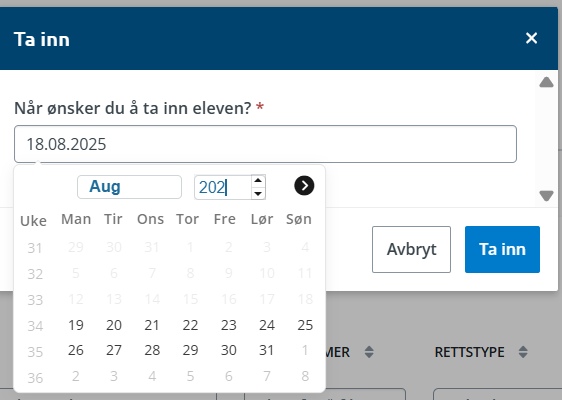Pick date 22 in the calendar
The width and height of the screenshot is (562, 400).
[190, 325]
